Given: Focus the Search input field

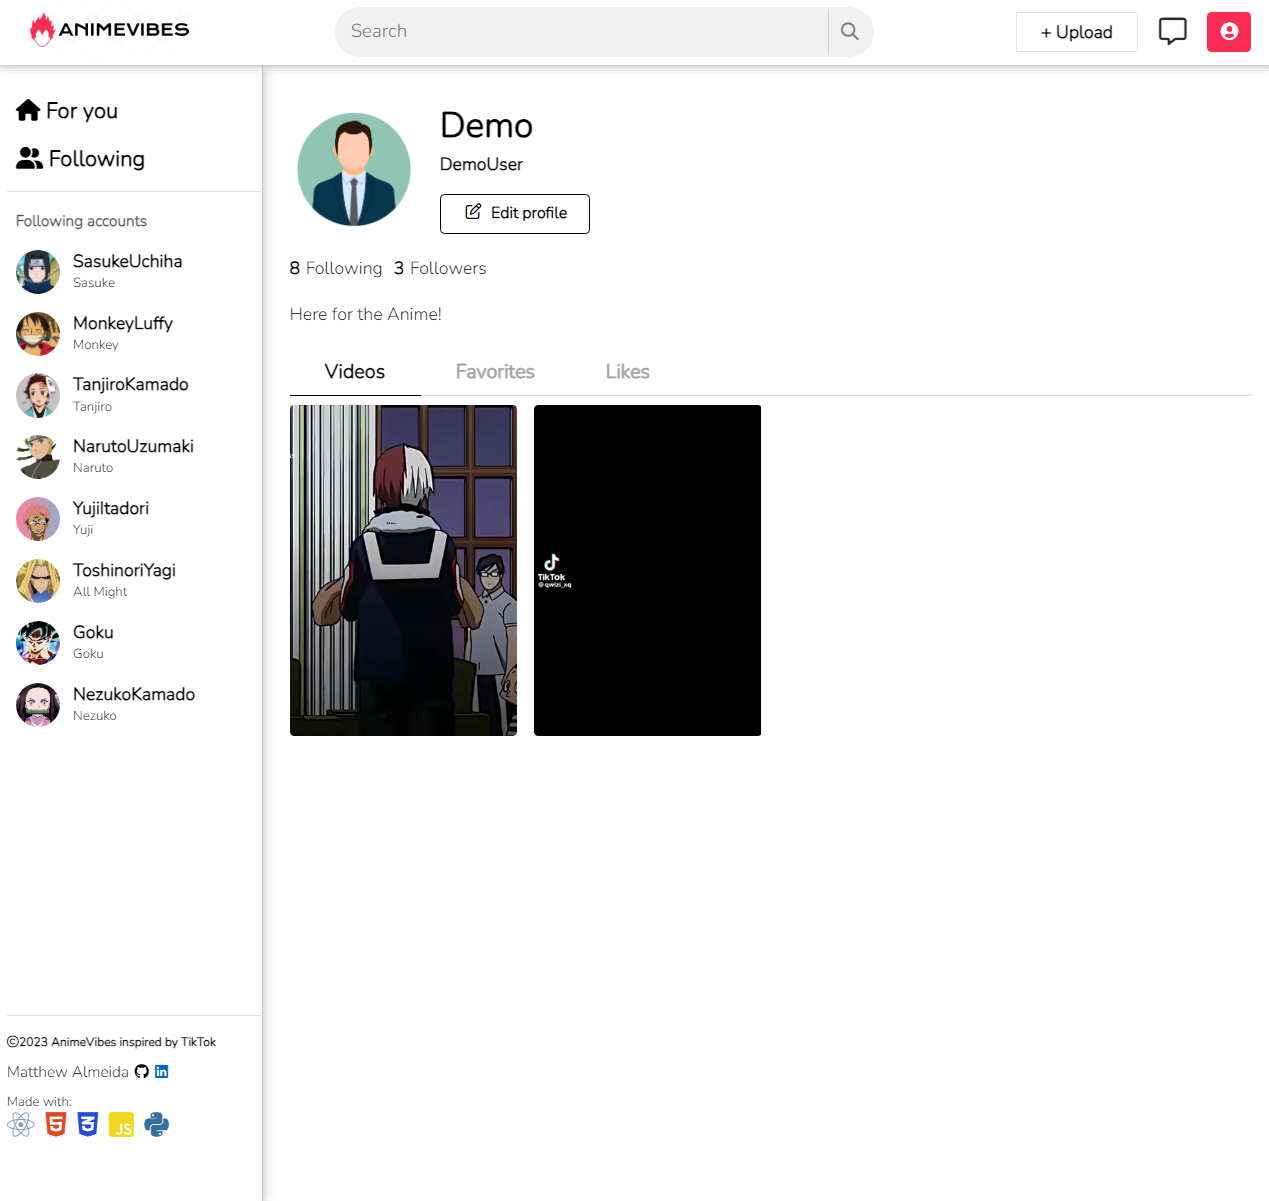Looking at the screenshot, I should [x=580, y=32].
